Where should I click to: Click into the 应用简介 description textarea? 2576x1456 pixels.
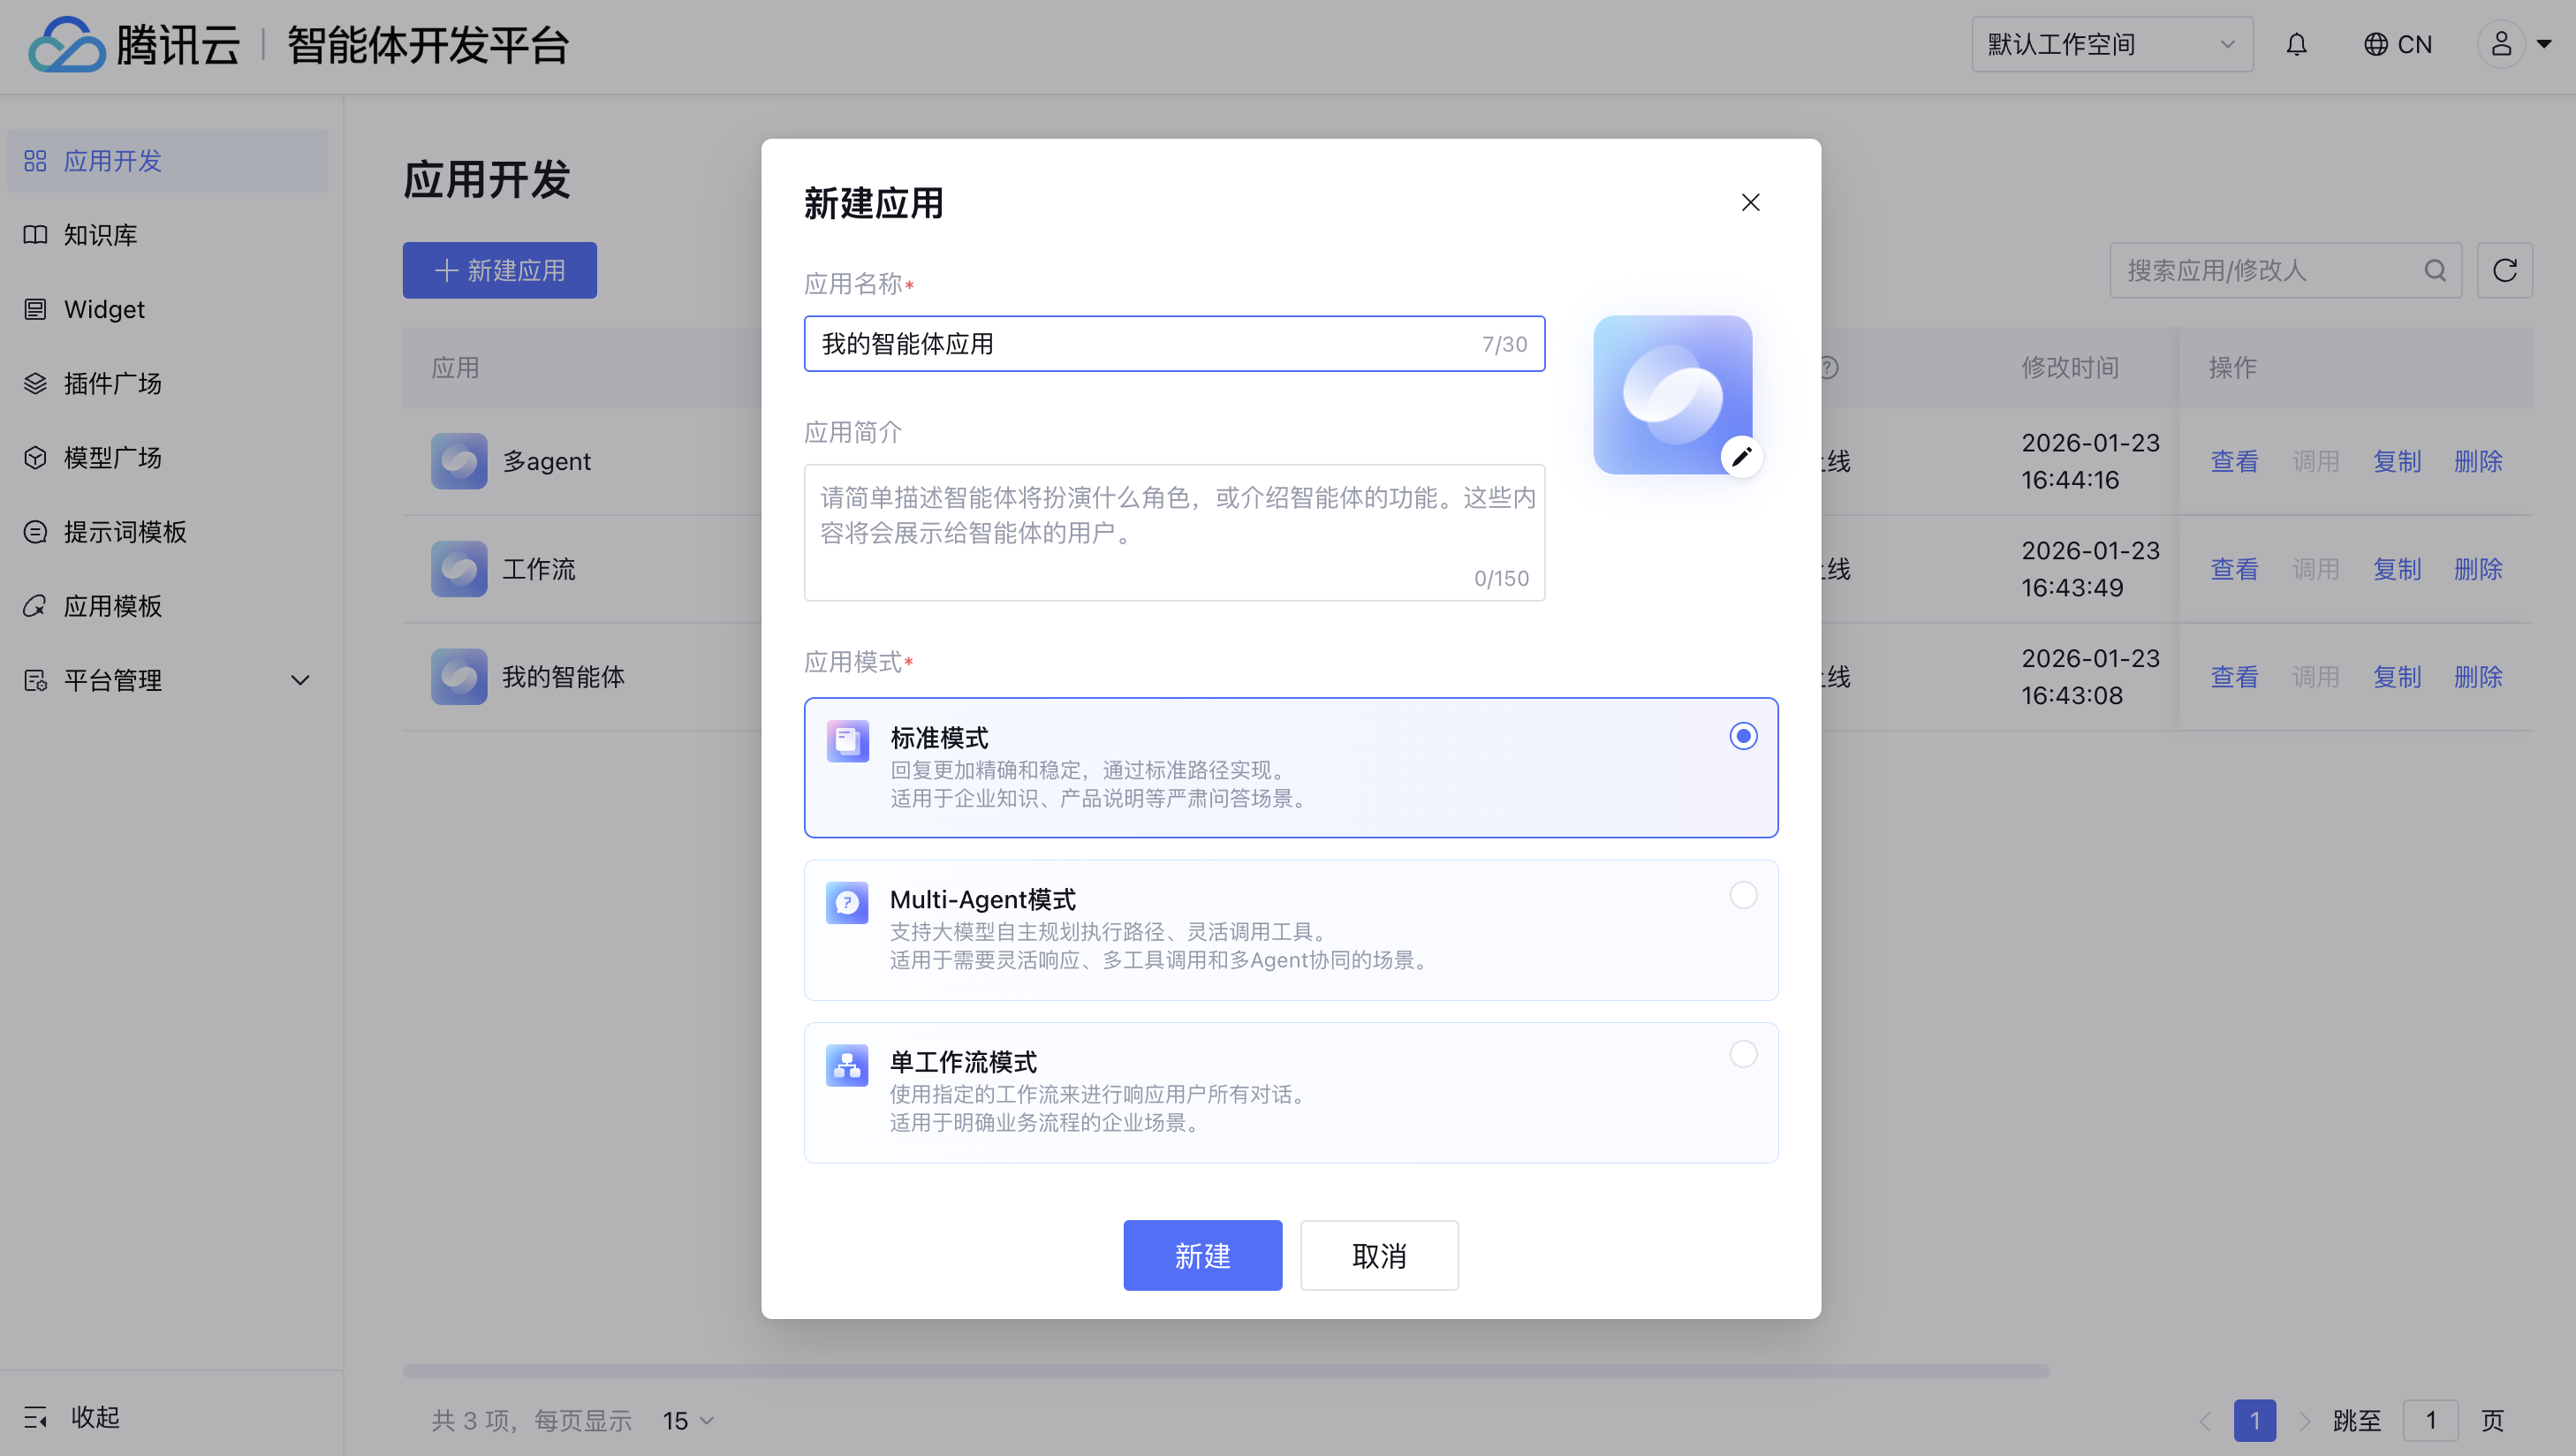1173,532
